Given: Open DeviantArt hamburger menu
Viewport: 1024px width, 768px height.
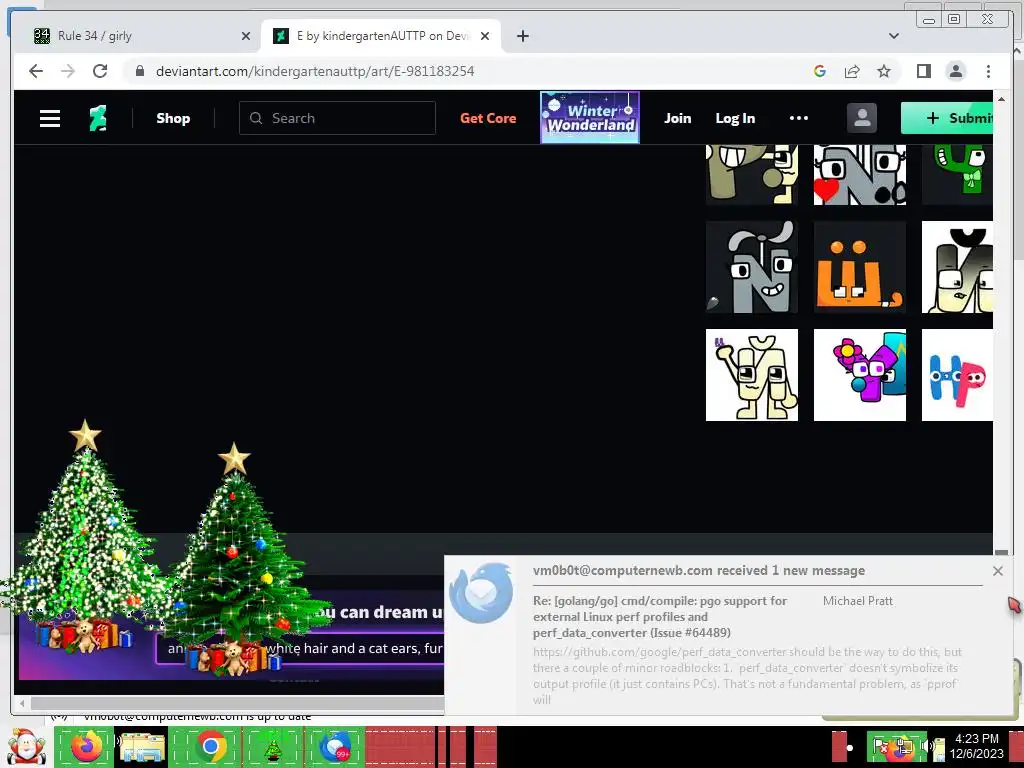Looking at the screenshot, I should click(x=50, y=118).
